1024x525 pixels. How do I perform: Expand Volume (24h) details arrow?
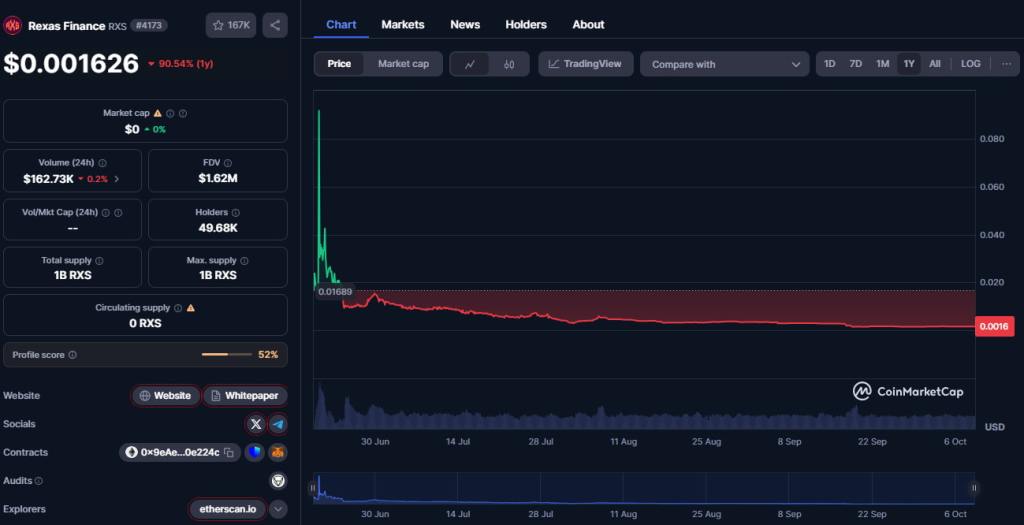[x=117, y=179]
